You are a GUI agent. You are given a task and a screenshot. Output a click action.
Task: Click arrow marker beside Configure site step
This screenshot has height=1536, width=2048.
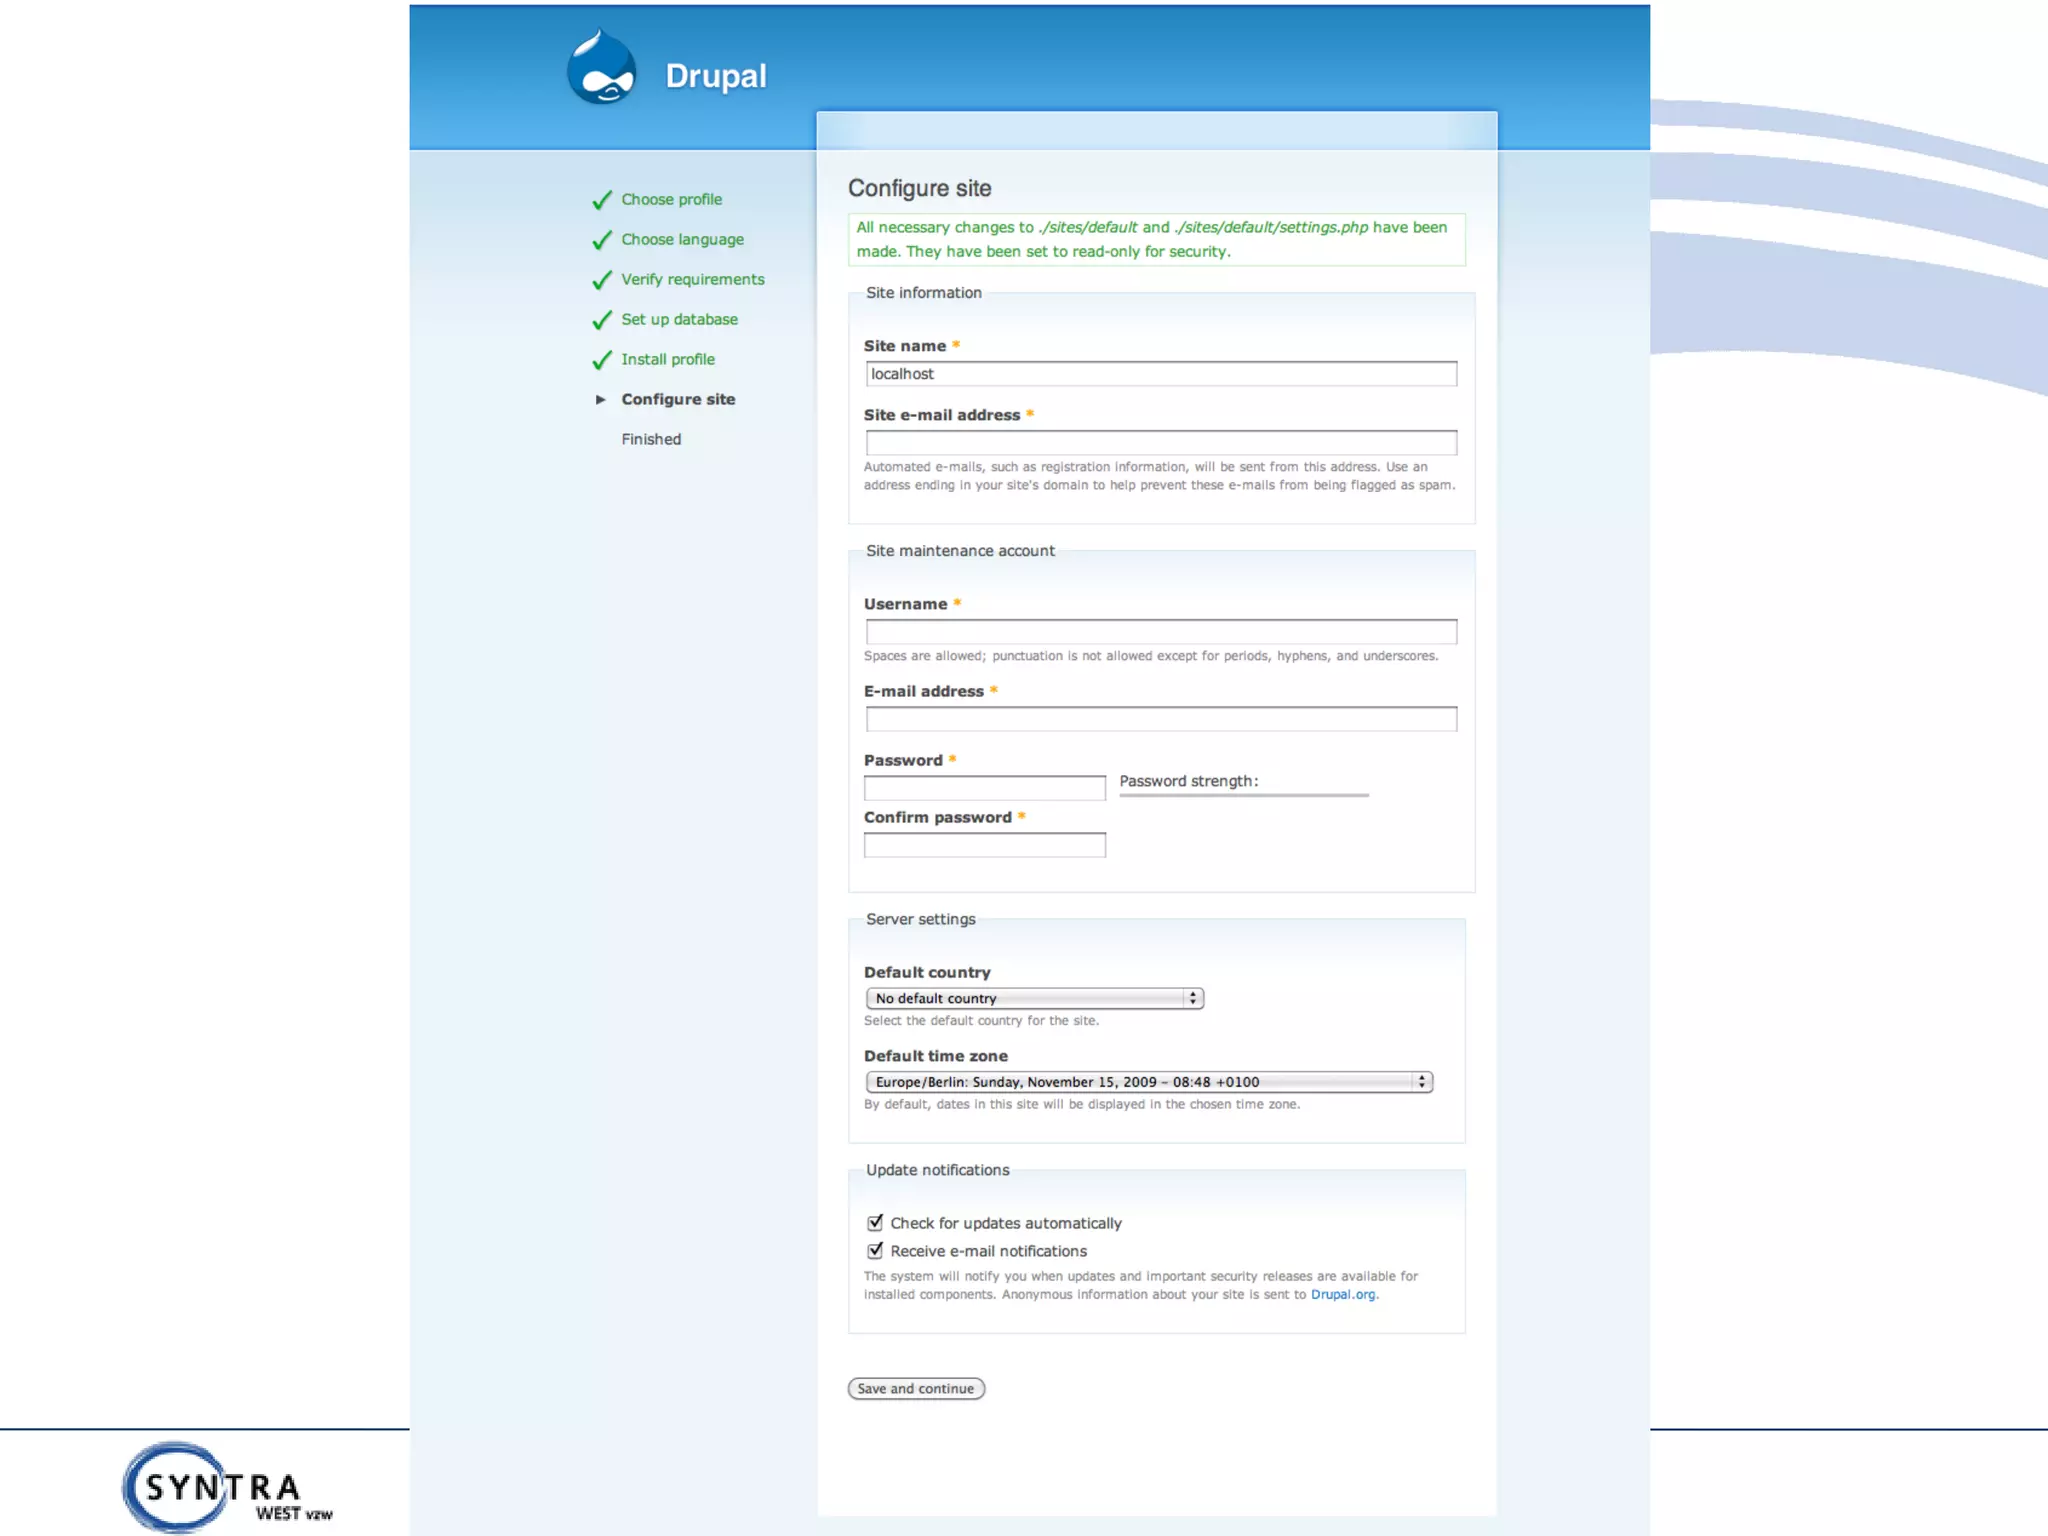pyautogui.click(x=601, y=399)
